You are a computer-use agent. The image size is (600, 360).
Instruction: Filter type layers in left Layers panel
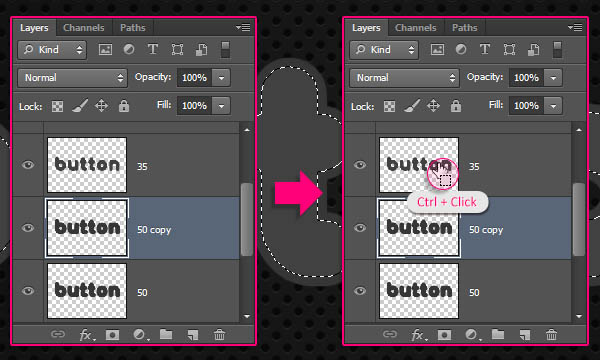click(x=153, y=49)
